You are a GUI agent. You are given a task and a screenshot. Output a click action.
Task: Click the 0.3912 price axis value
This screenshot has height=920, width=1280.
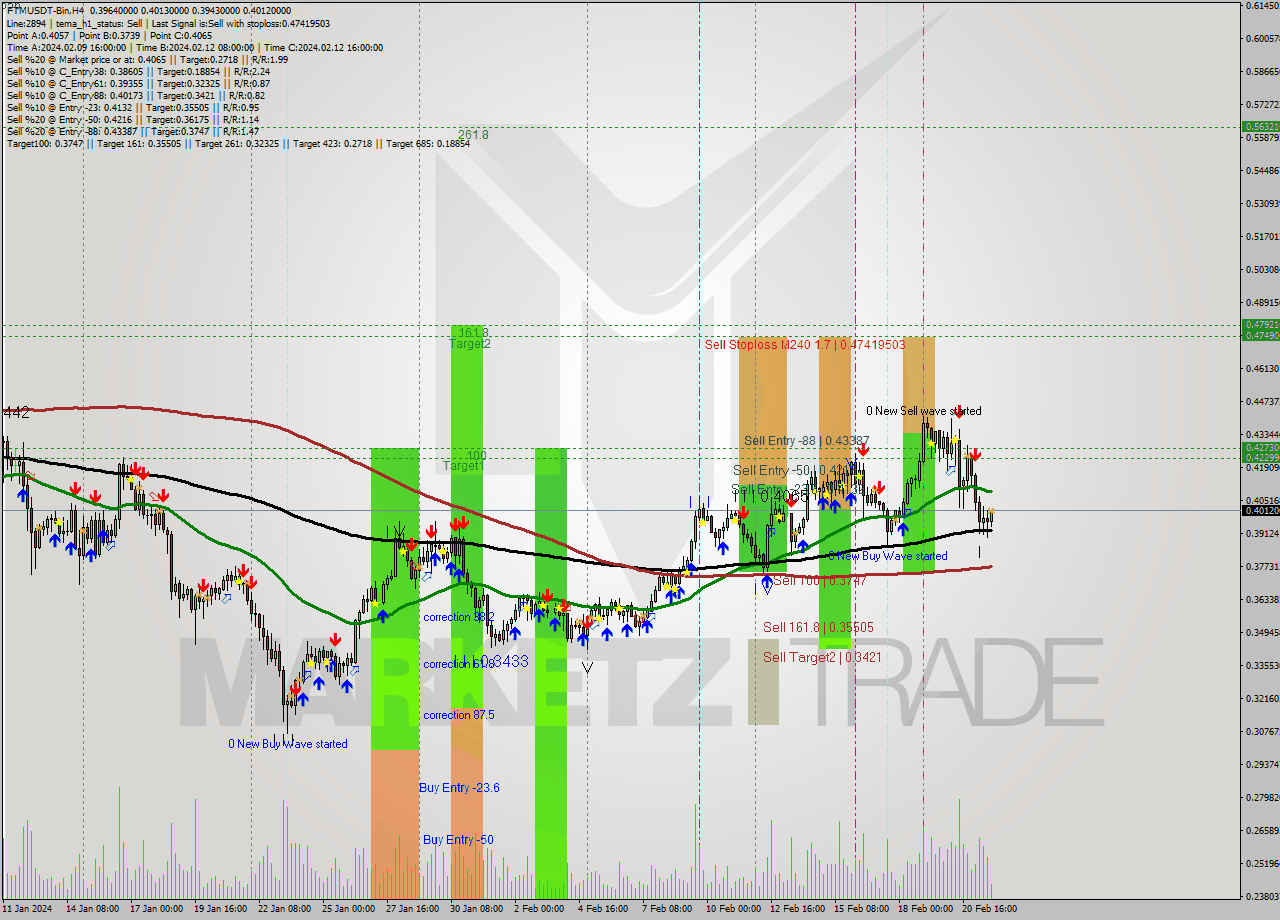tap(1262, 534)
